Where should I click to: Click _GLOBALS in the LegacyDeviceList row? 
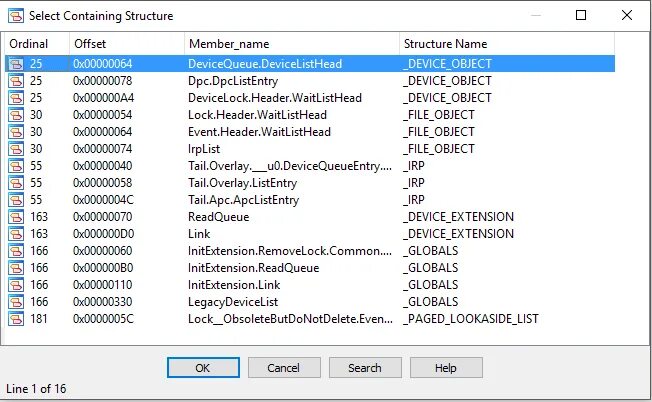click(430, 302)
